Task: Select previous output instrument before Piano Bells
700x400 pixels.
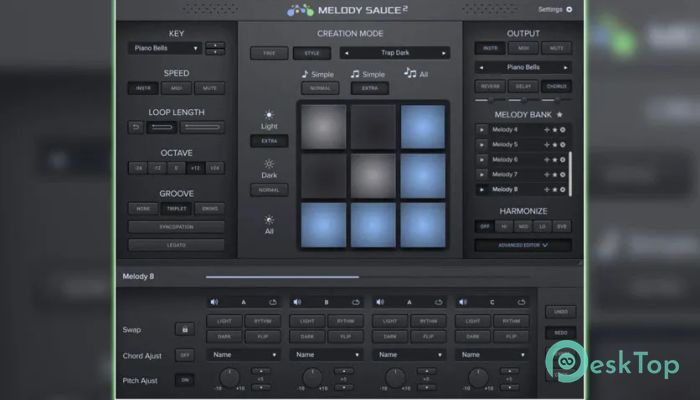Action: [x=481, y=68]
